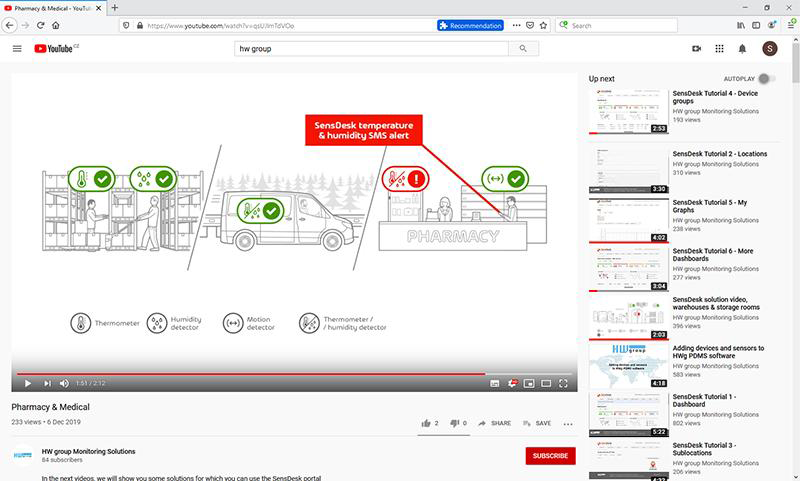The image size is (800, 481).
Task: Open the HW group Monitoring Solutions channel under video
Action: point(88,451)
